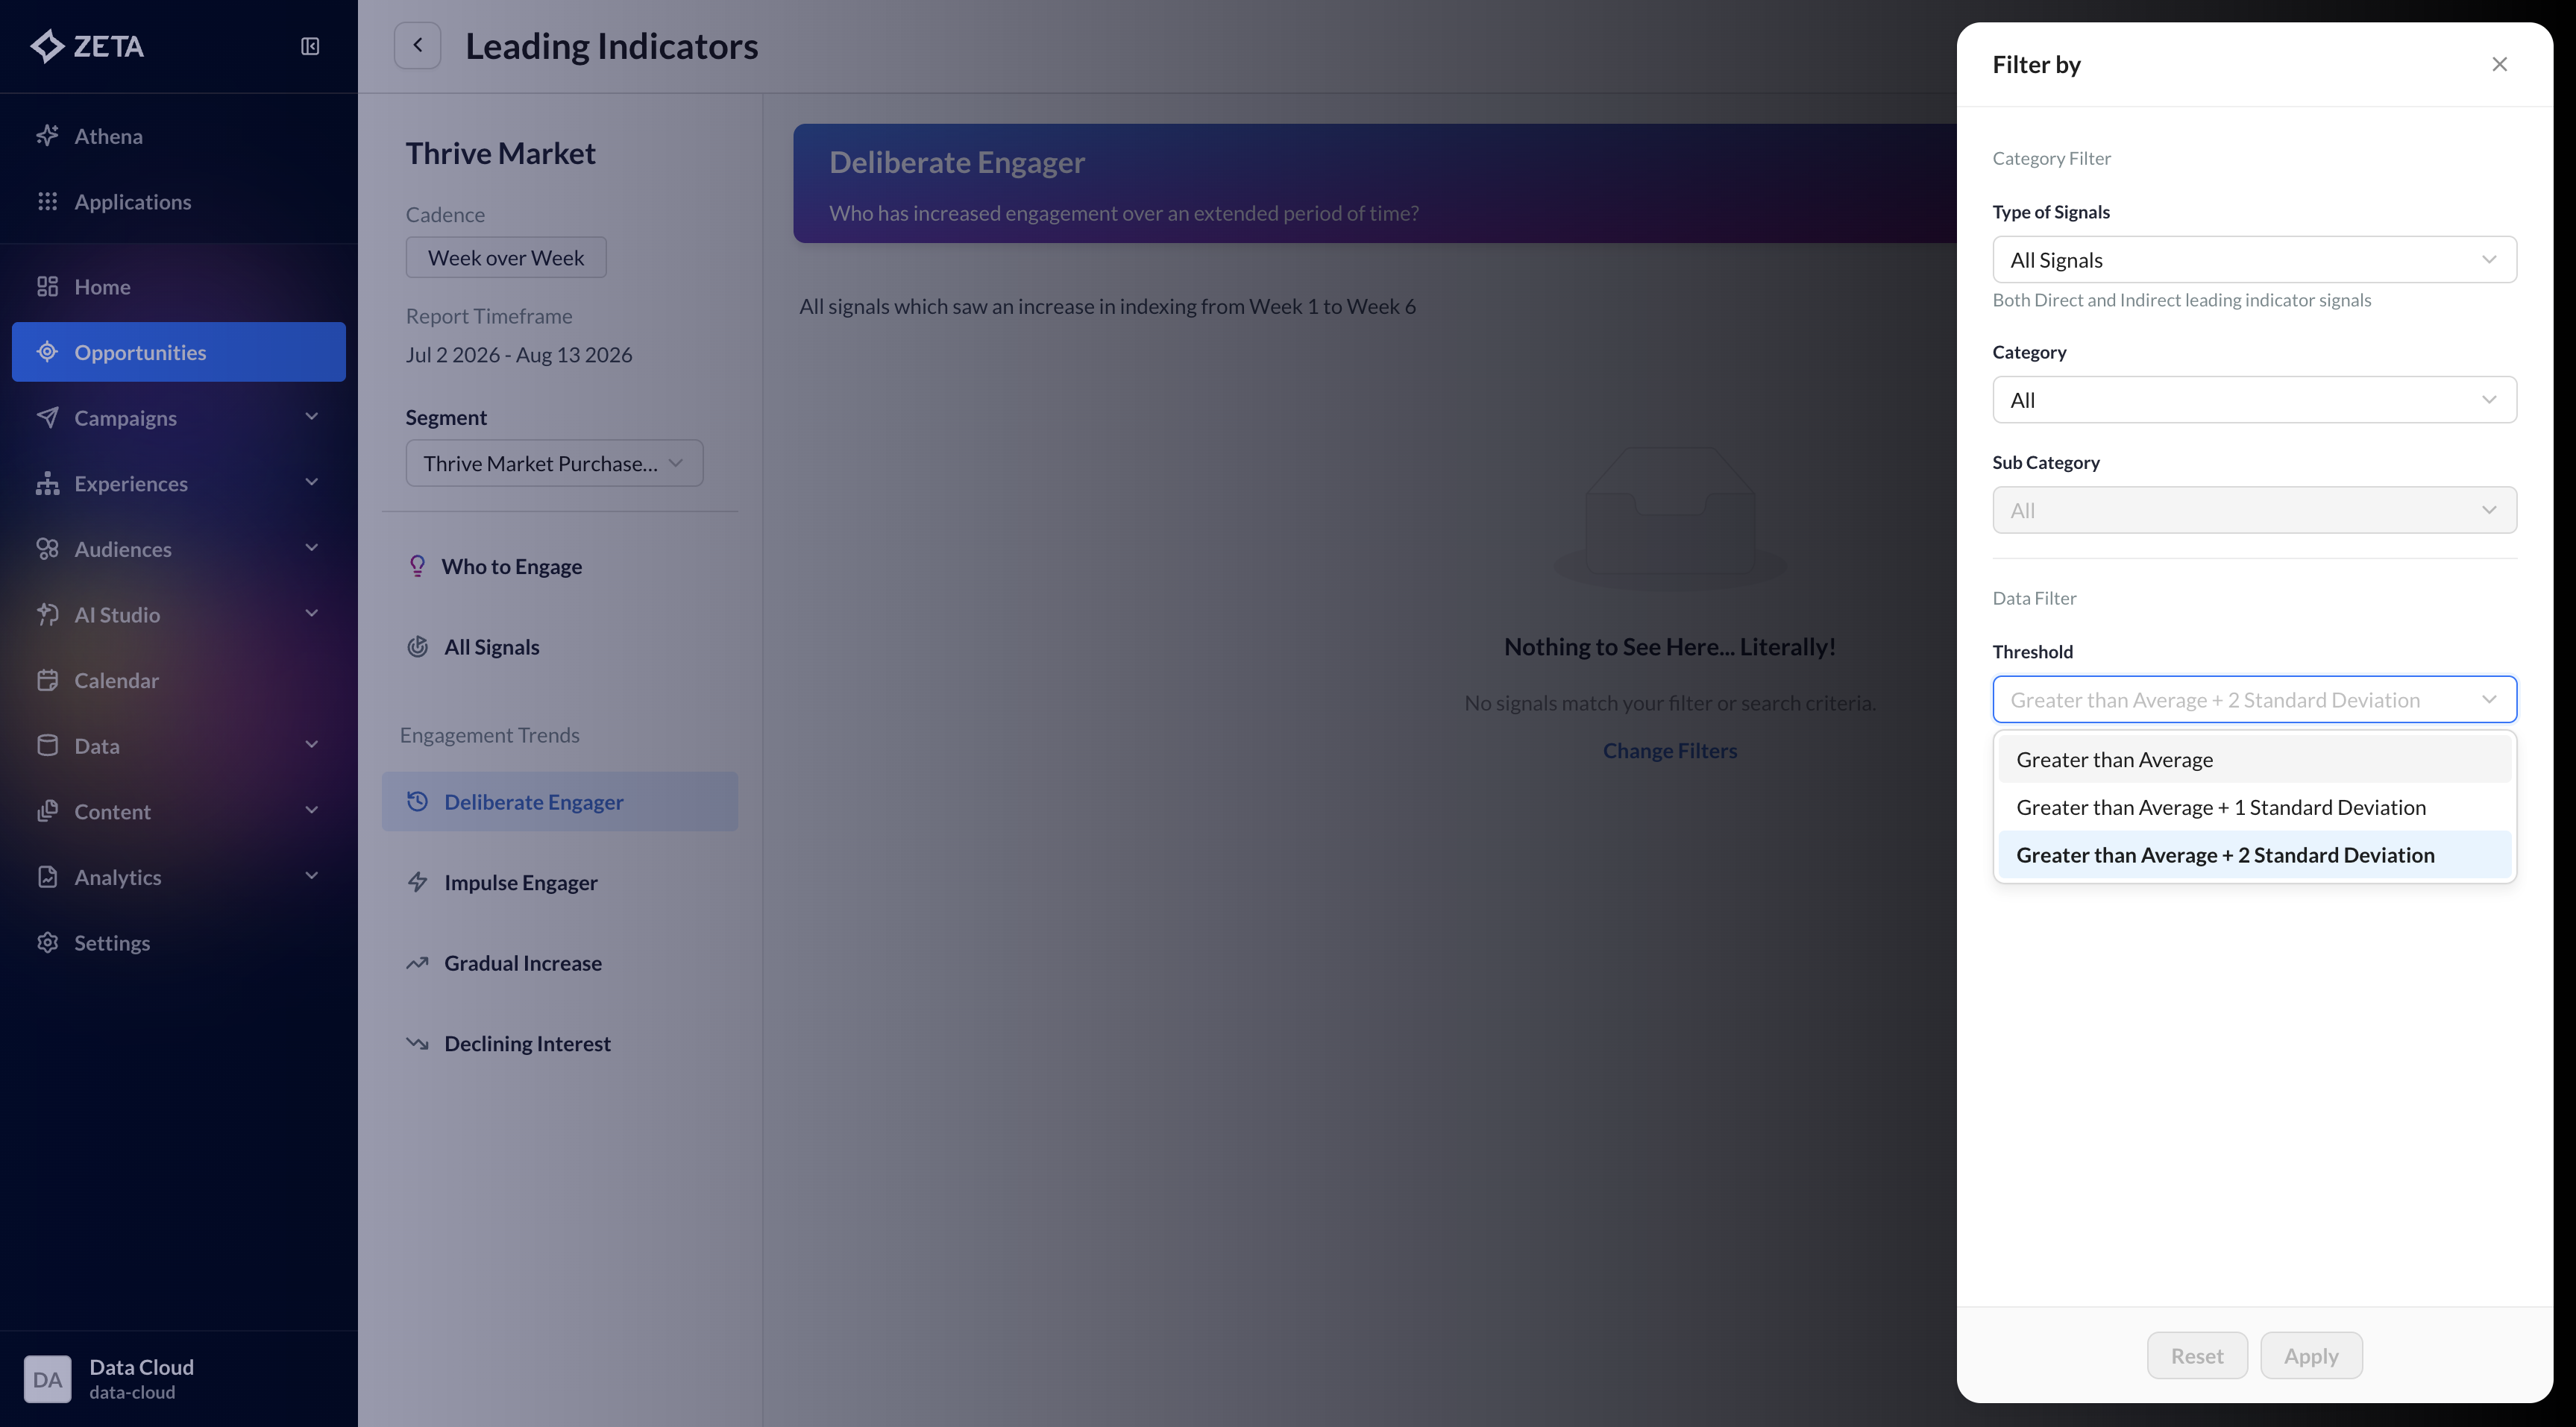Click the Content files icon
Viewport: 2576px width, 1427px height.
pos(47,811)
